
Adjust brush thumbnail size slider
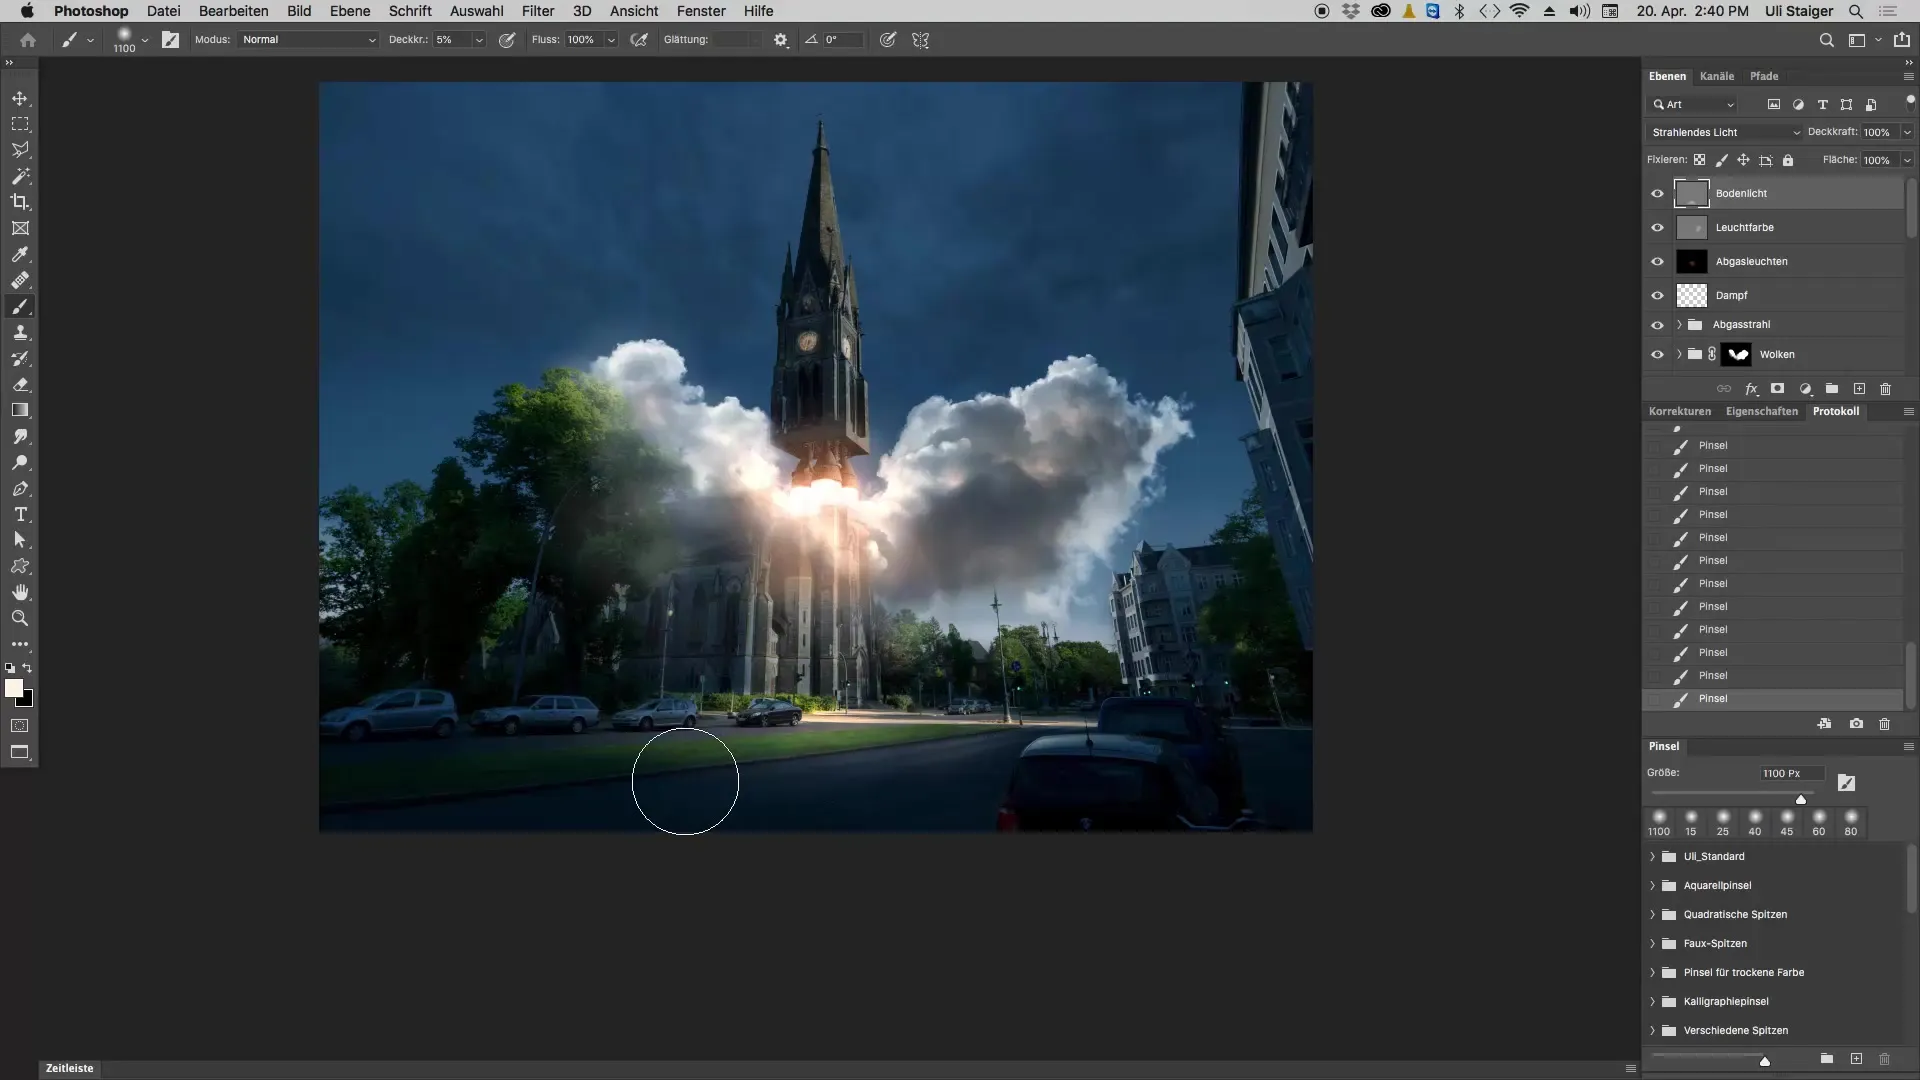point(1765,1061)
